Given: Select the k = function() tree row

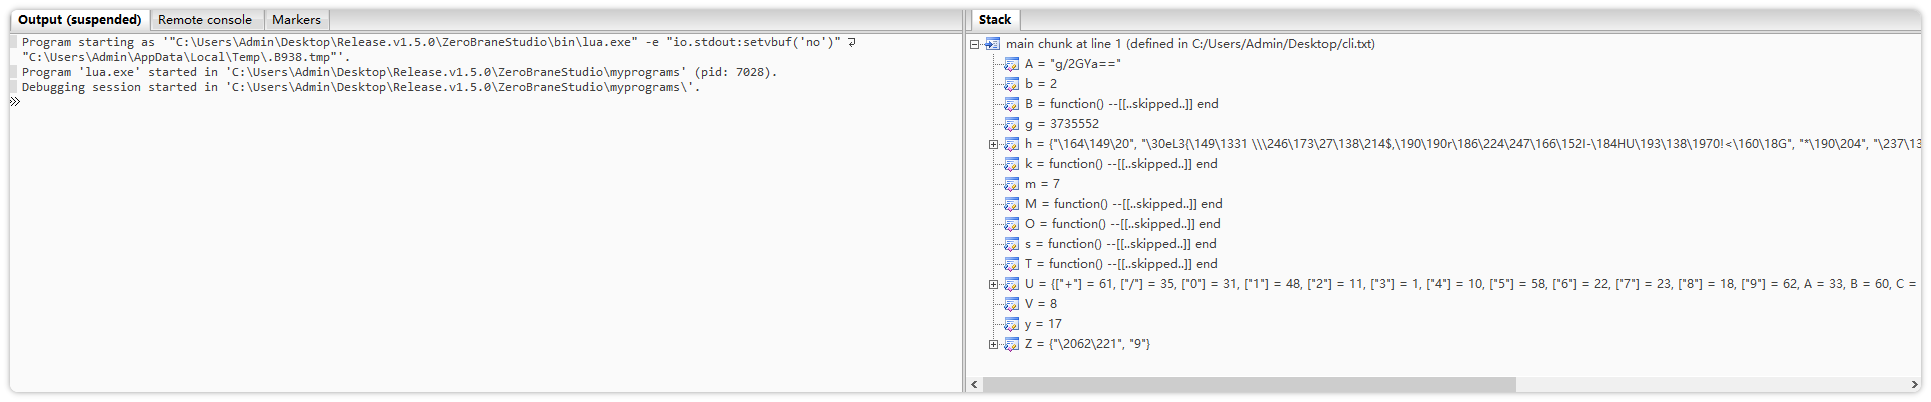Looking at the screenshot, I should tap(1120, 164).
